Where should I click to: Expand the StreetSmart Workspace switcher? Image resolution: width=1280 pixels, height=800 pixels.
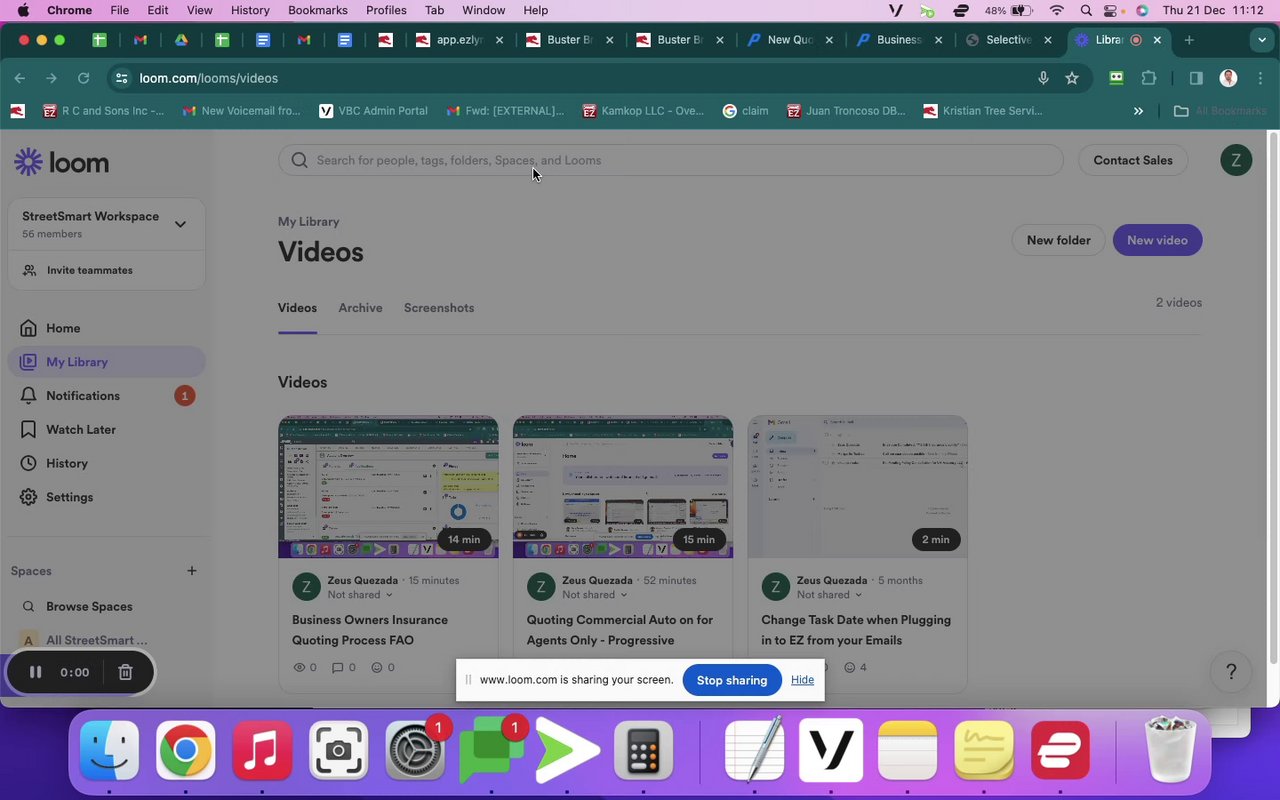tap(180, 224)
